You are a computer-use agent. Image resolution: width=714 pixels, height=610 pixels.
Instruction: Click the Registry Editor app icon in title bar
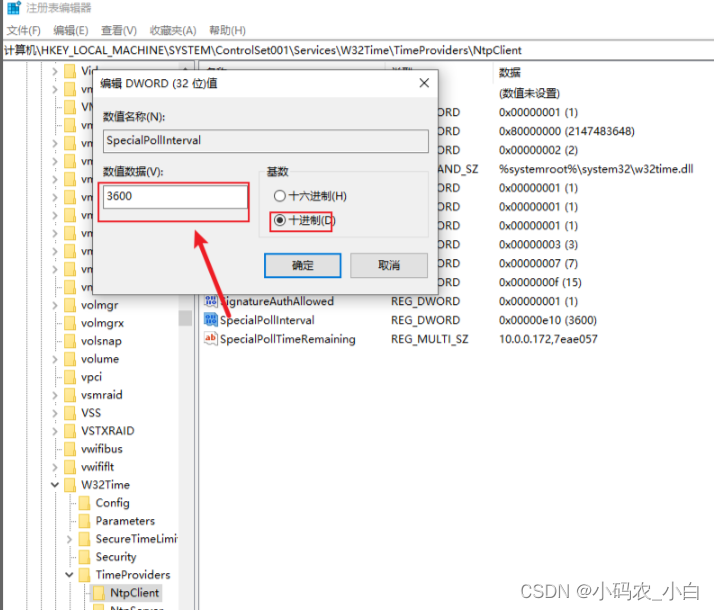tap(14, 7)
